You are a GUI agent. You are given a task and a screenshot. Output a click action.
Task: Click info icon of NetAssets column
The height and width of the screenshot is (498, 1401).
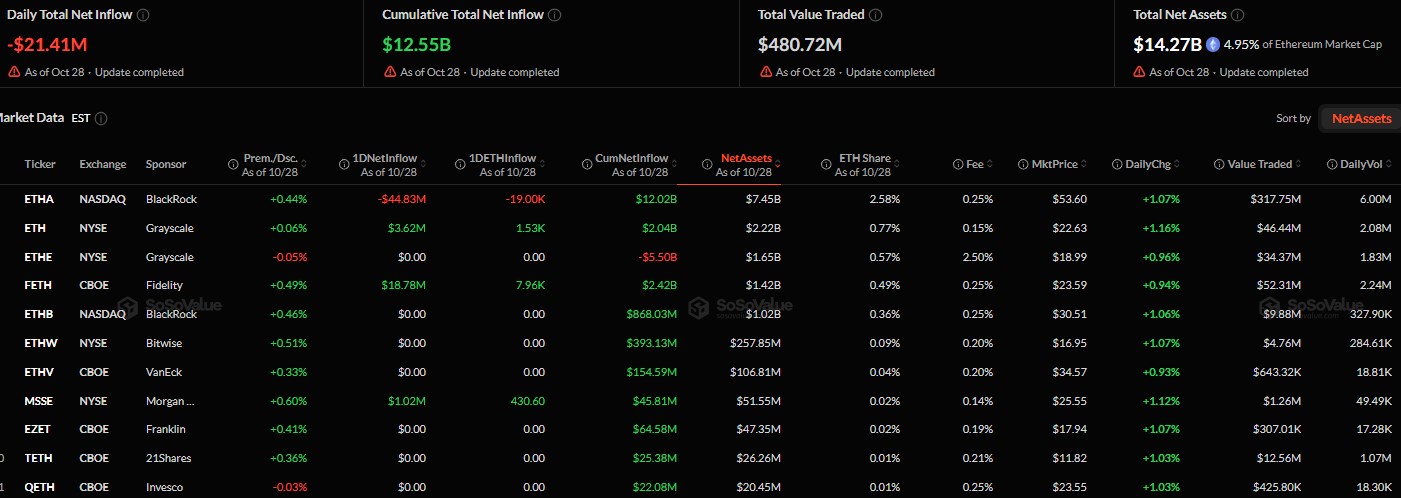[x=707, y=164]
